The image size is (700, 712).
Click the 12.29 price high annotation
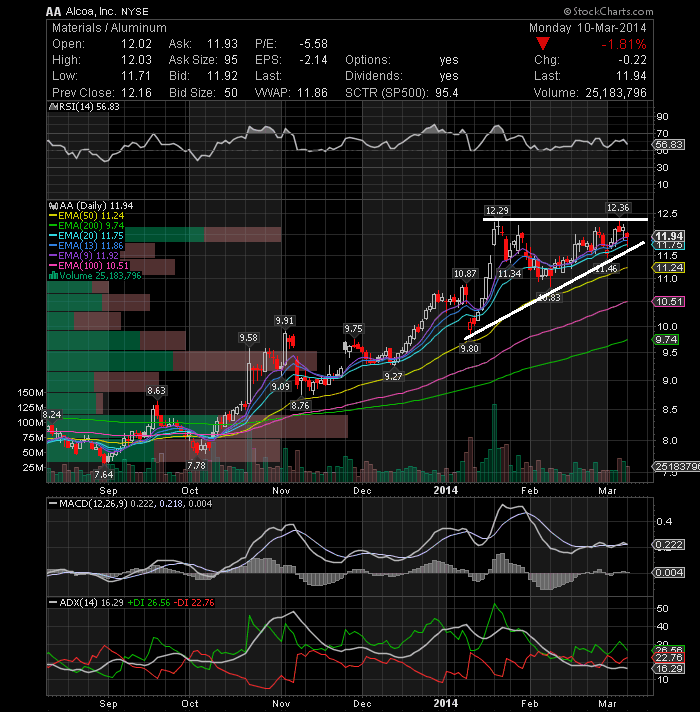pyautogui.click(x=497, y=211)
